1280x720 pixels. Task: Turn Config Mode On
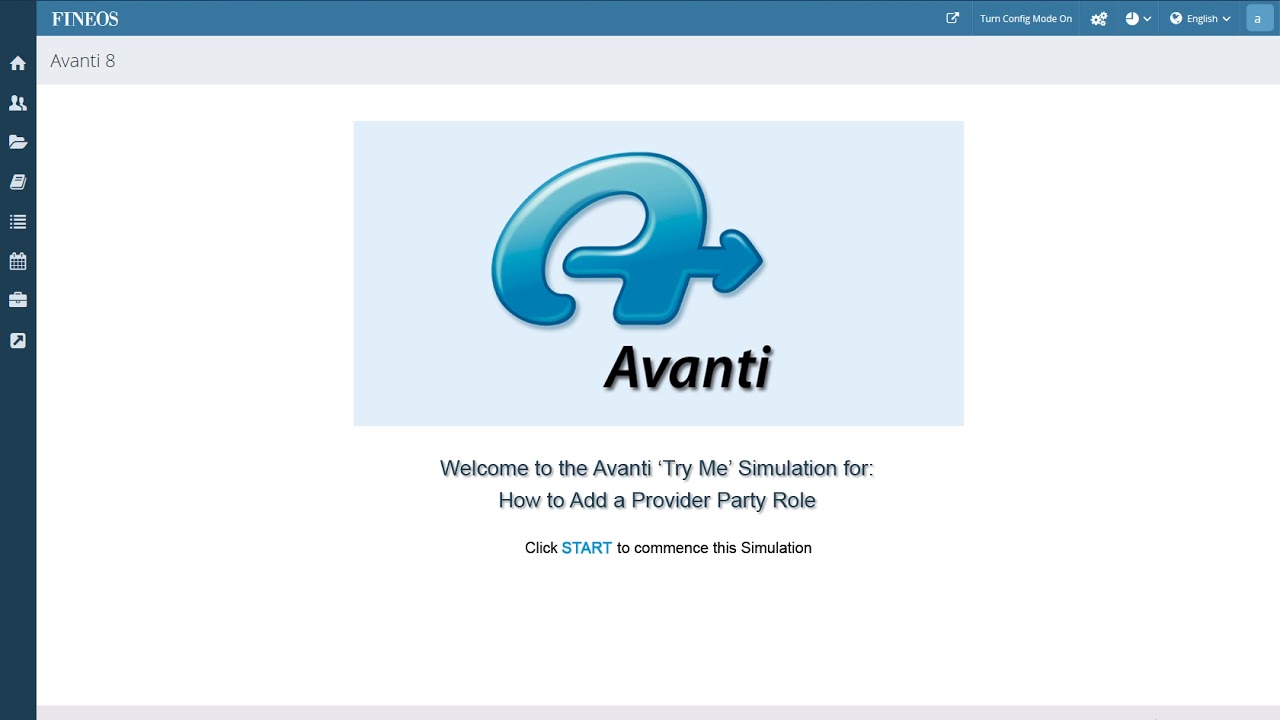[1026, 19]
